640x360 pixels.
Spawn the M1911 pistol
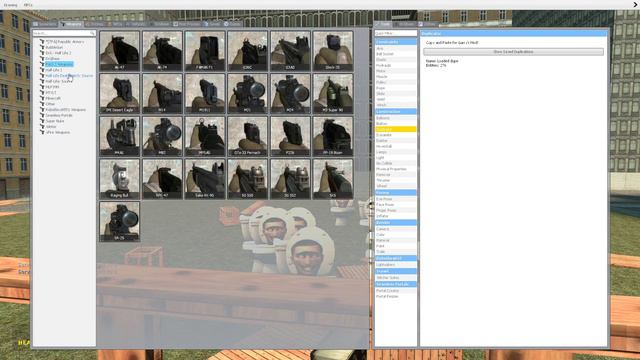click(205, 93)
